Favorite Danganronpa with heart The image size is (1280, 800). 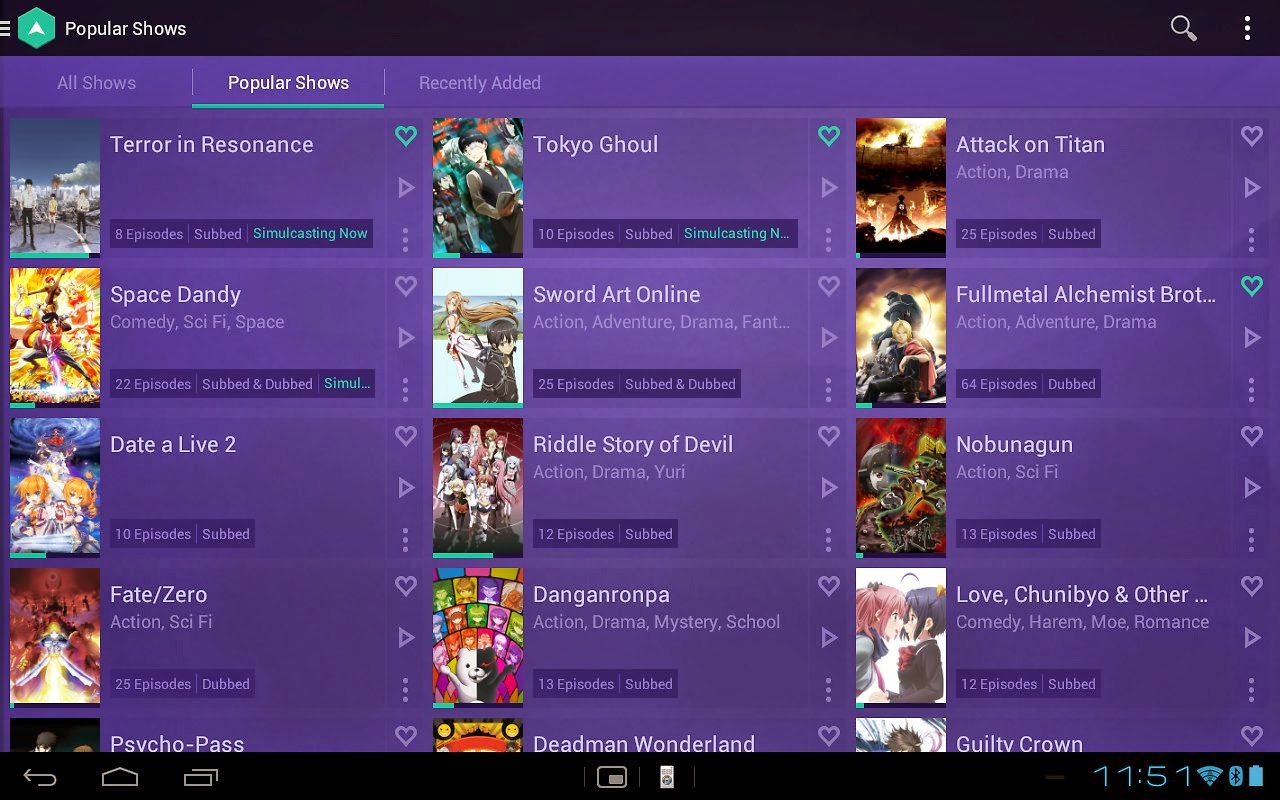pyautogui.click(x=829, y=586)
